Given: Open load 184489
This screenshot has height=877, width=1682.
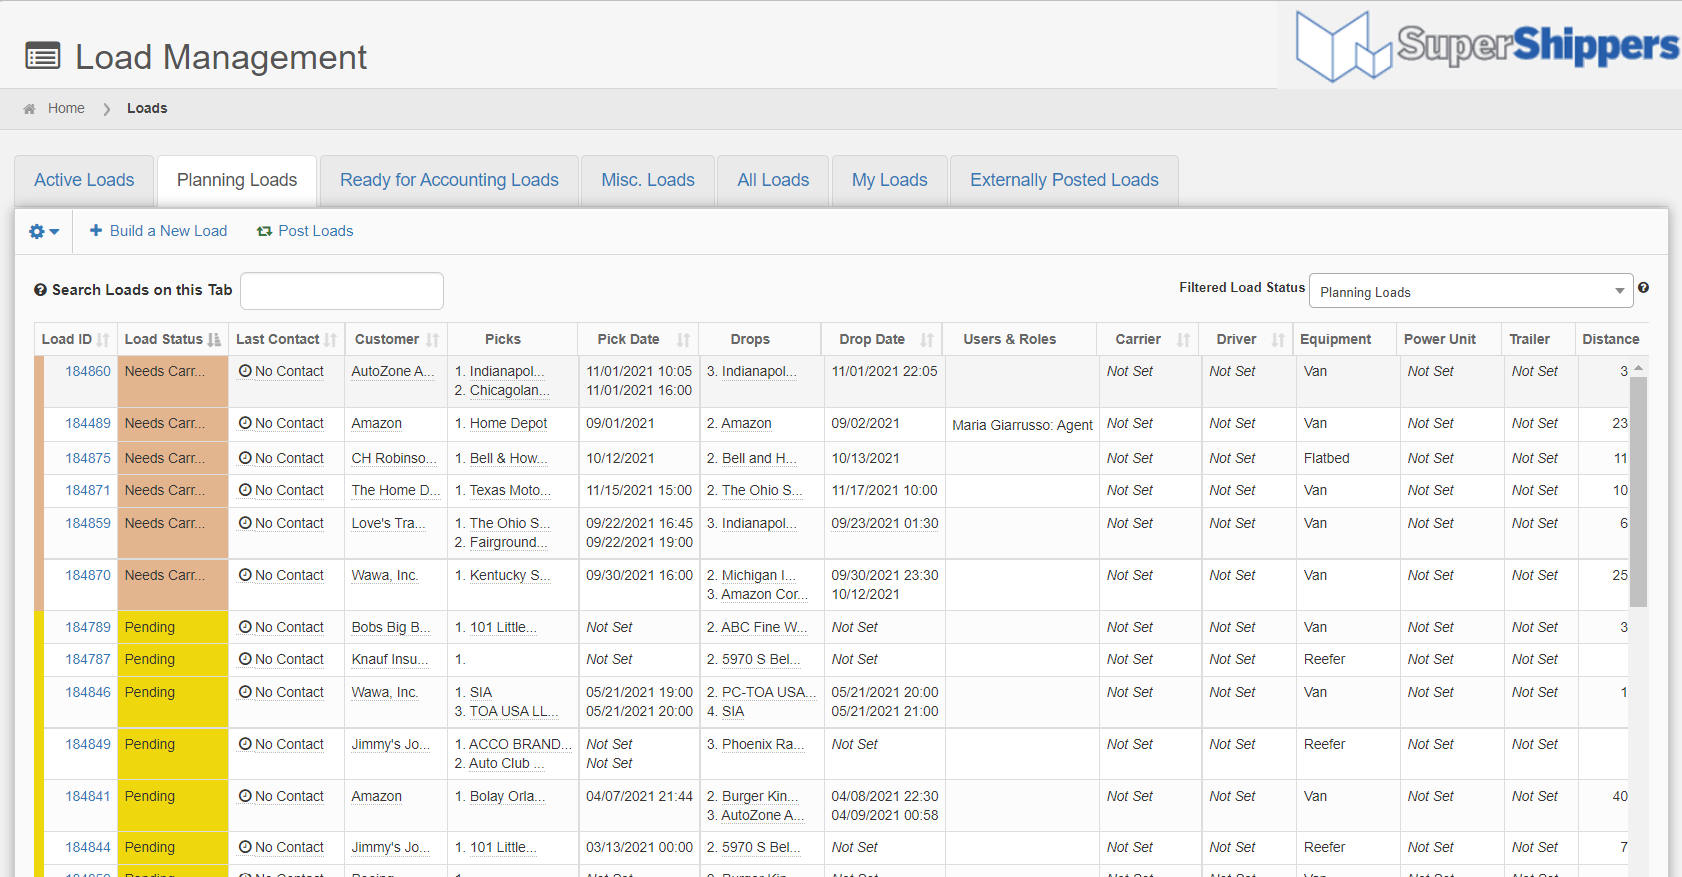Looking at the screenshot, I should 88,423.
